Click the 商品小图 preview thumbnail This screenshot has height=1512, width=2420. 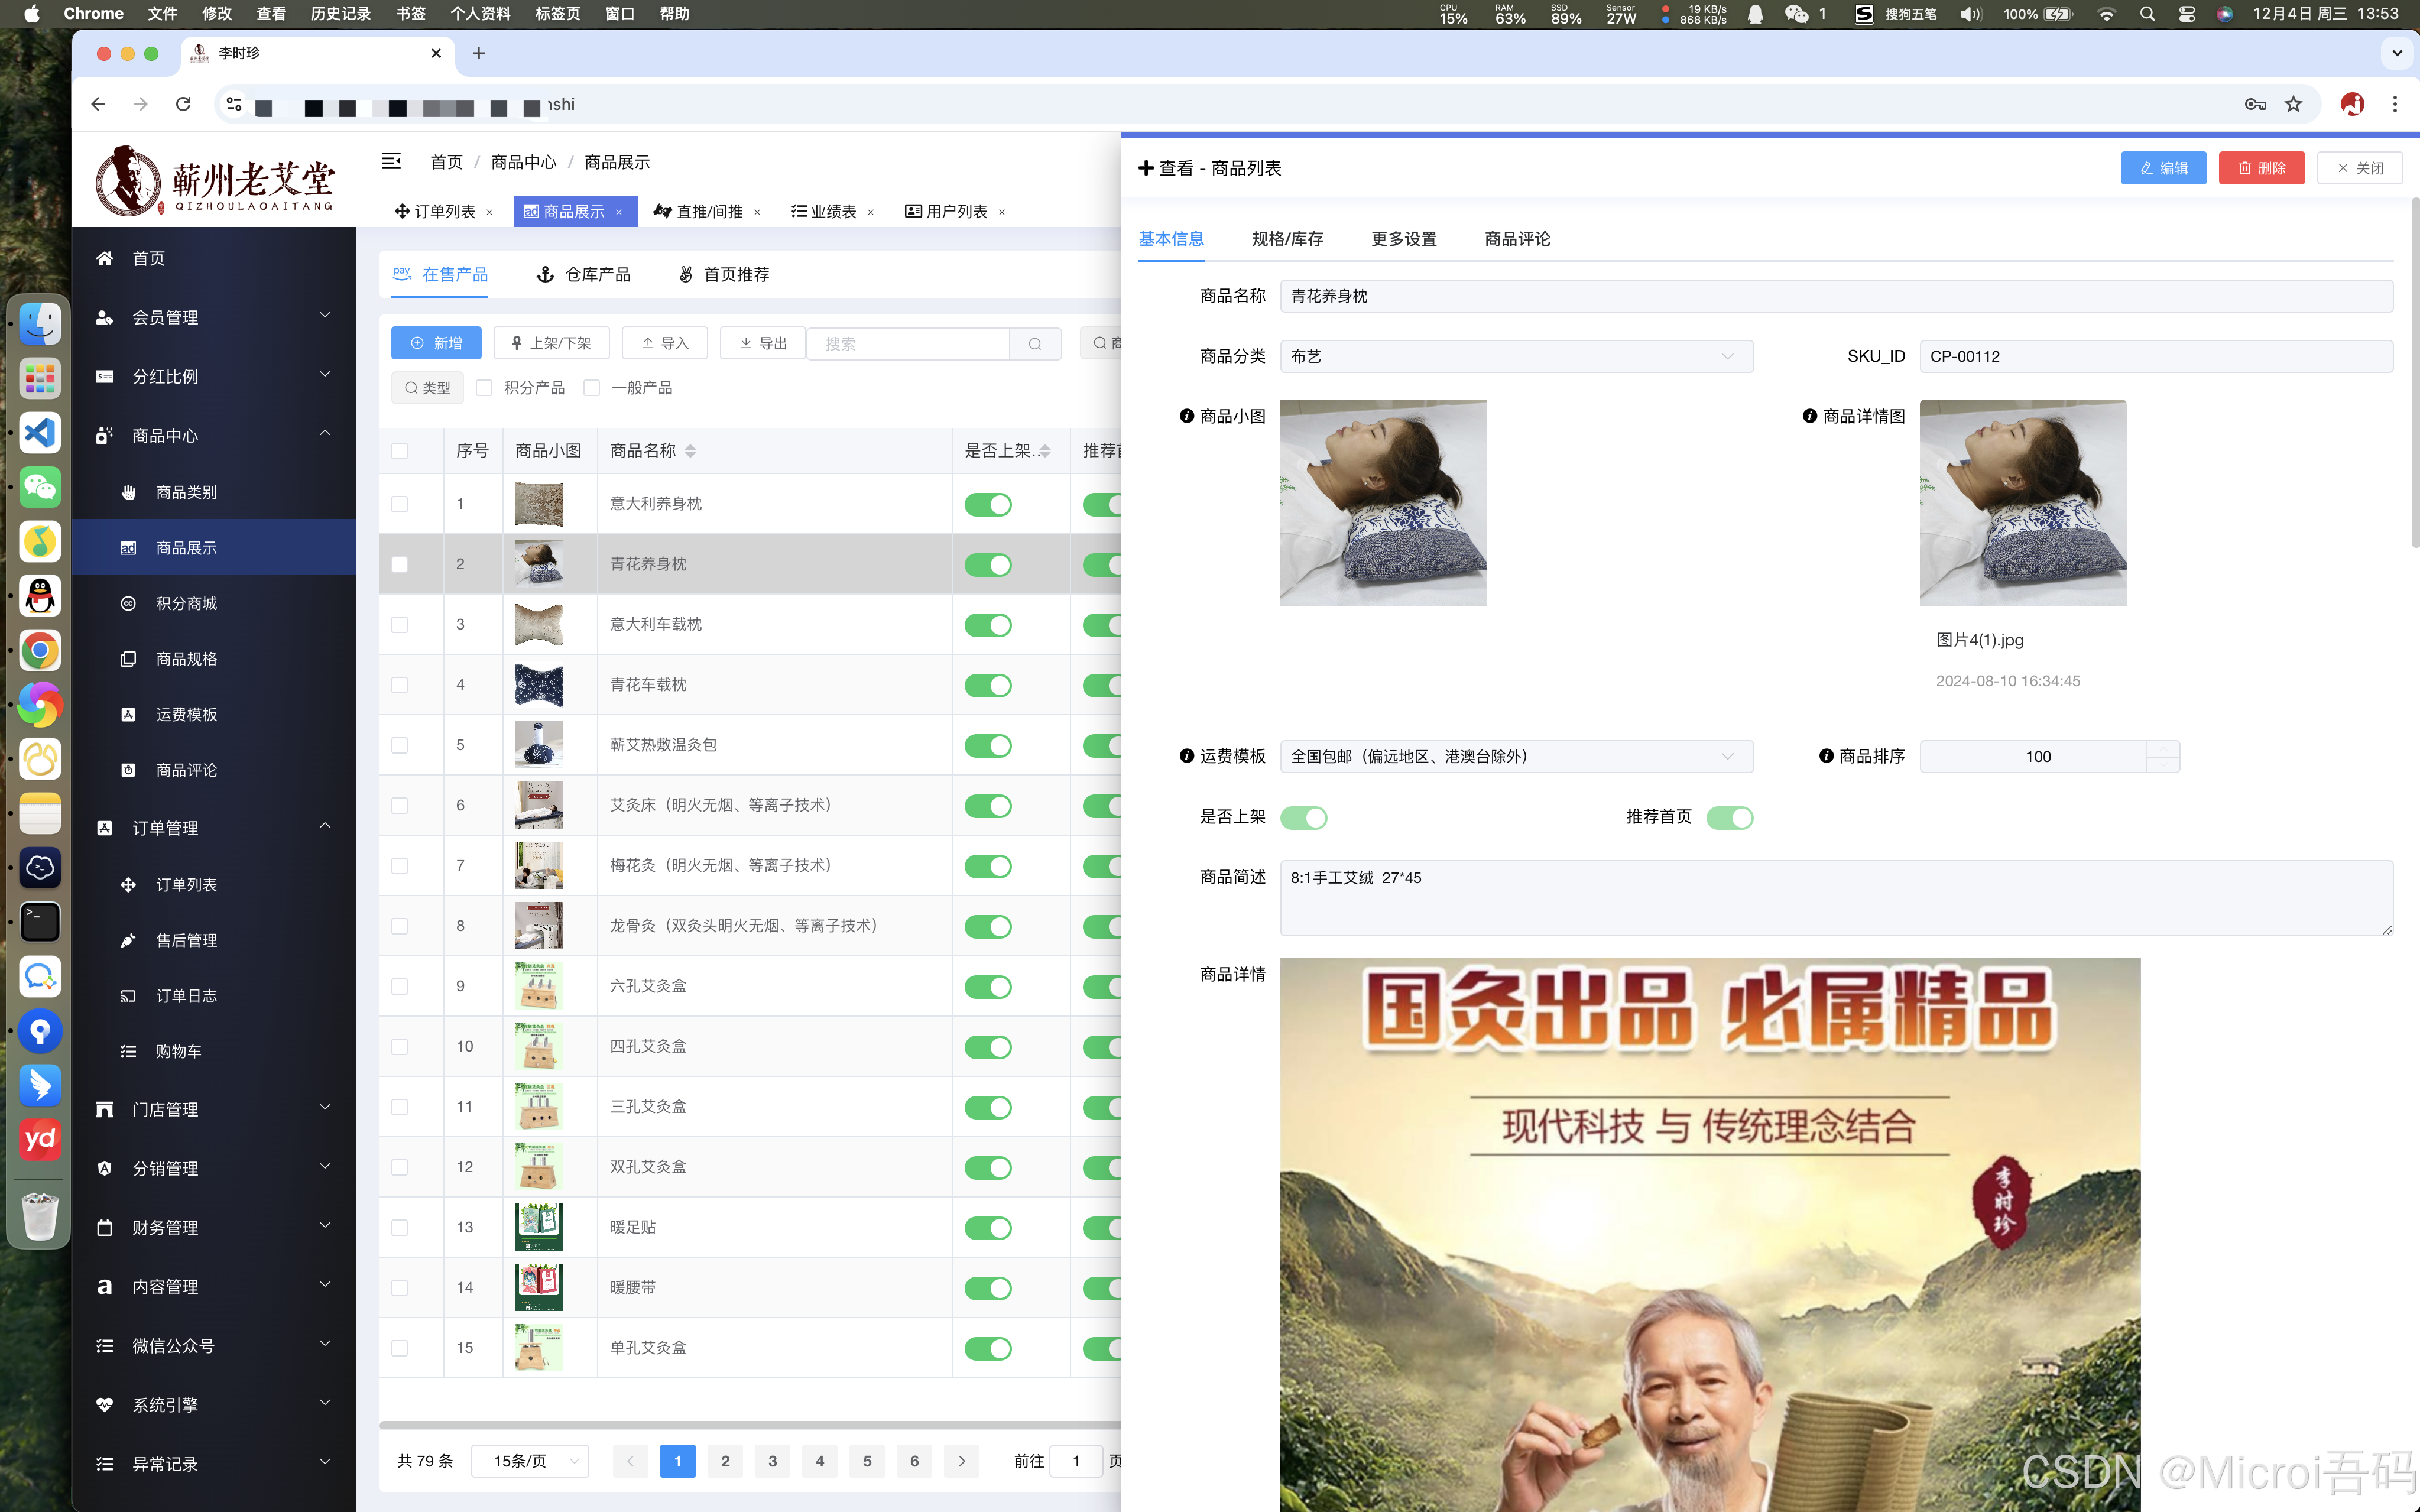click(1383, 503)
